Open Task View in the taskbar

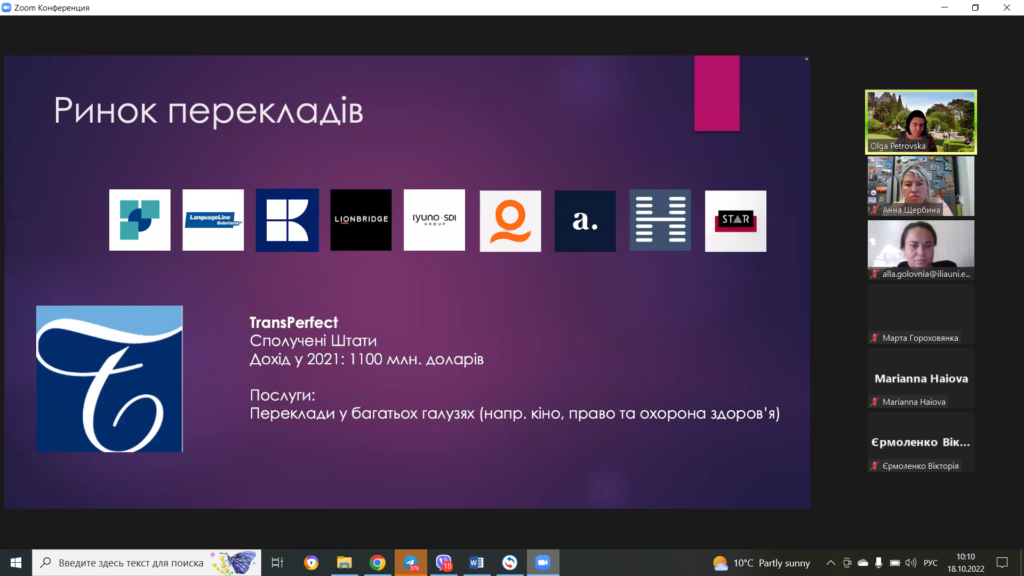click(278, 563)
